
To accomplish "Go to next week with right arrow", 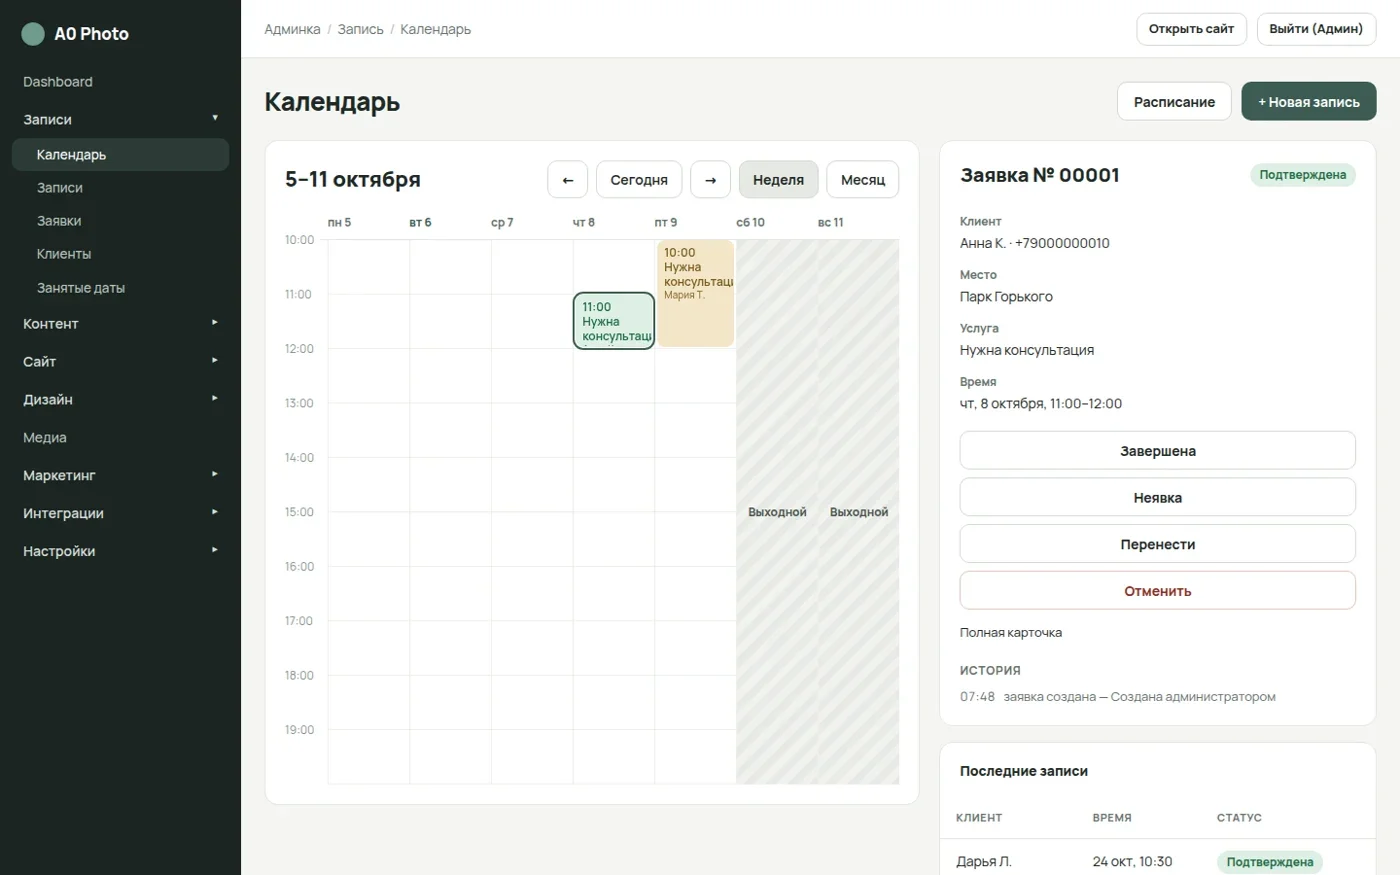I will click(711, 180).
